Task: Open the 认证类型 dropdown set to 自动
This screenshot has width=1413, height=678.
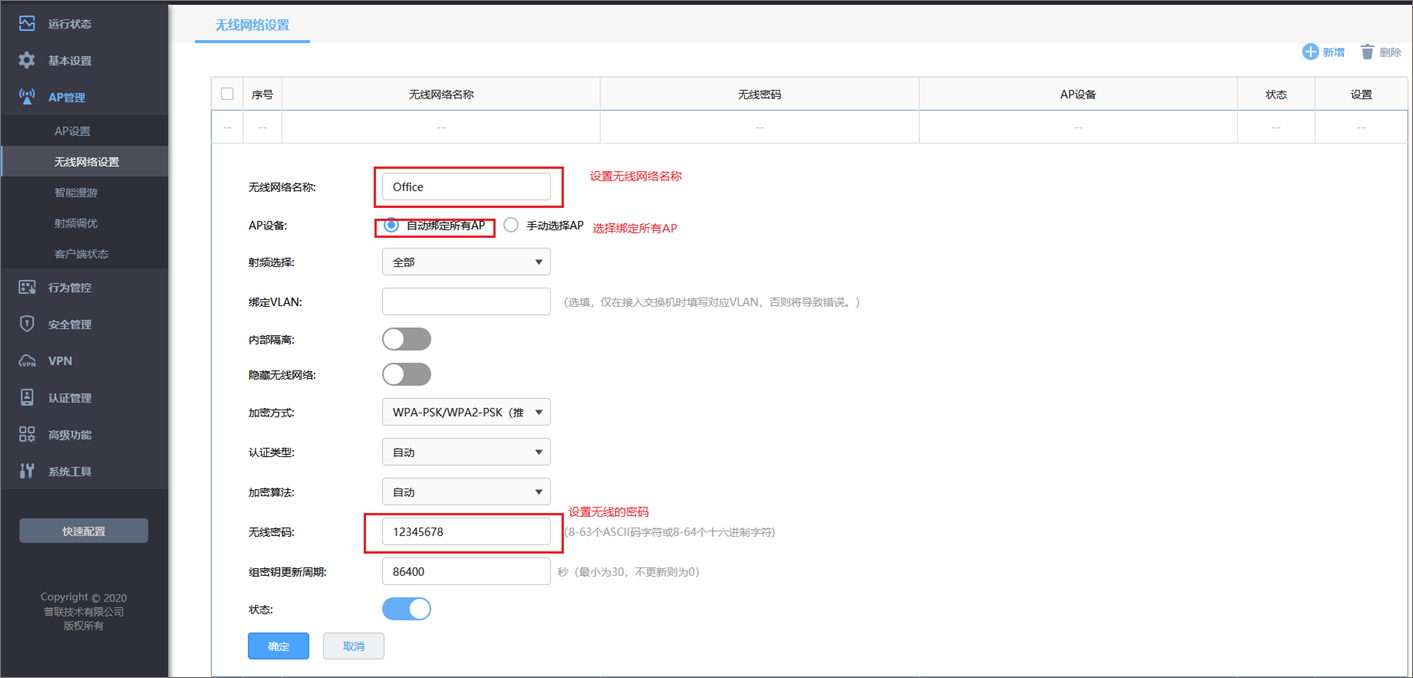Action: pyautogui.click(x=465, y=451)
